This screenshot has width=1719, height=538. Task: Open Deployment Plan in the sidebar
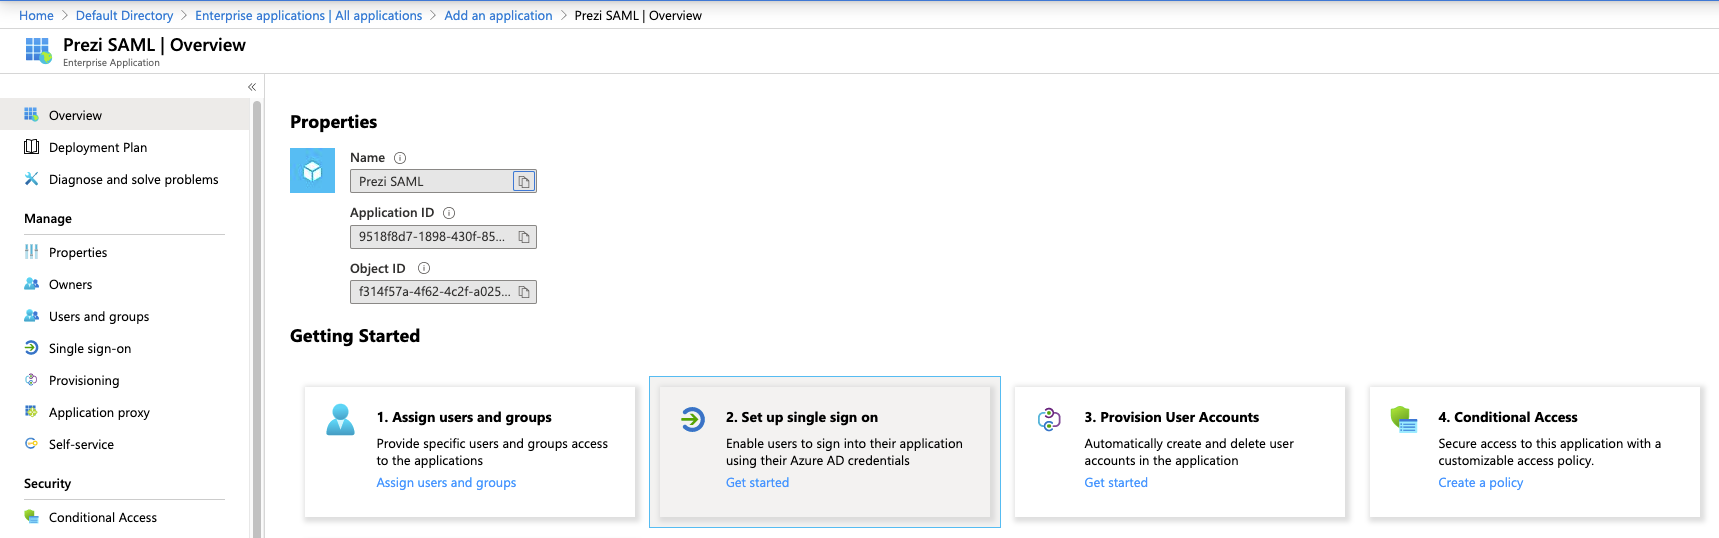pyautogui.click(x=97, y=147)
